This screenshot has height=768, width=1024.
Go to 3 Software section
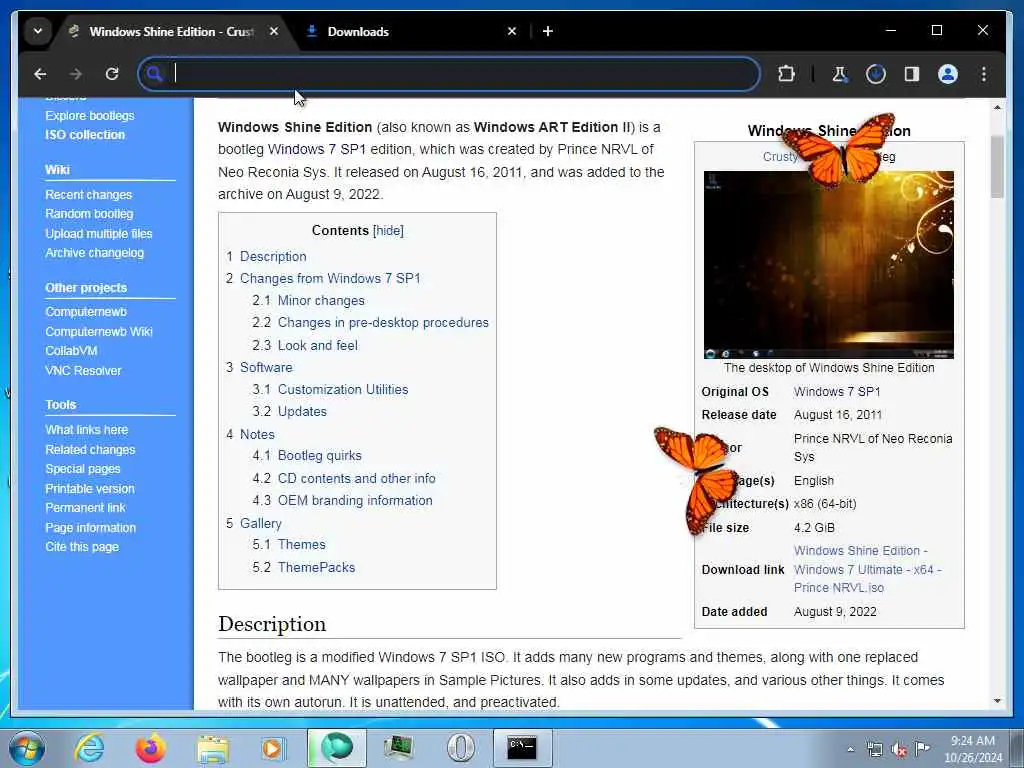click(x=266, y=368)
